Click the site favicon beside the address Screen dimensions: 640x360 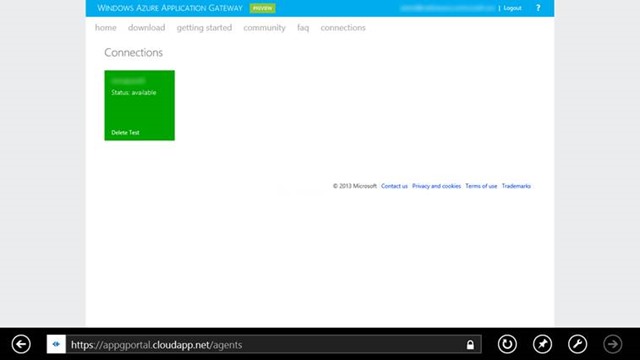tap(56, 344)
